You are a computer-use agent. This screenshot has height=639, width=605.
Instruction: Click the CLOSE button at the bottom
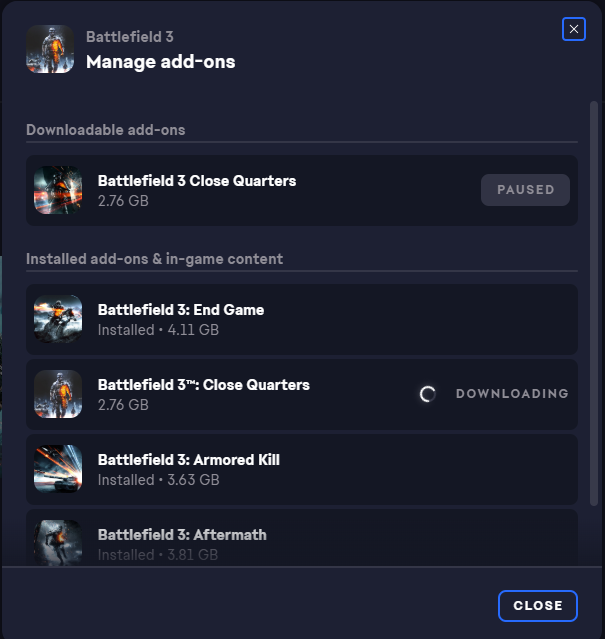538,606
